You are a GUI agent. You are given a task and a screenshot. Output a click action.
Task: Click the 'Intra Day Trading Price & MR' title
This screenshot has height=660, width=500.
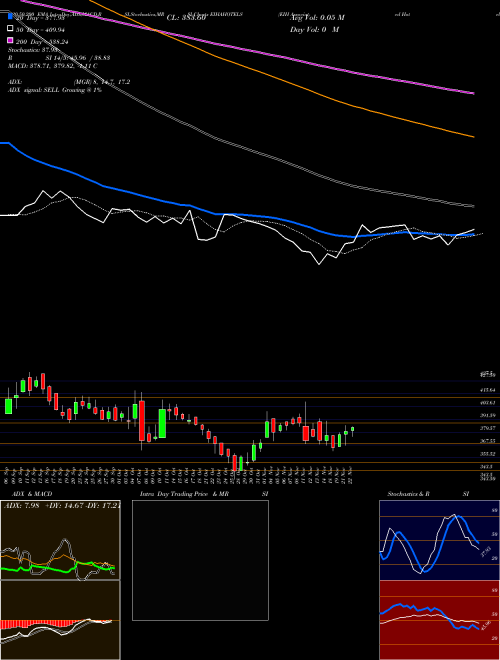click(185, 494)
